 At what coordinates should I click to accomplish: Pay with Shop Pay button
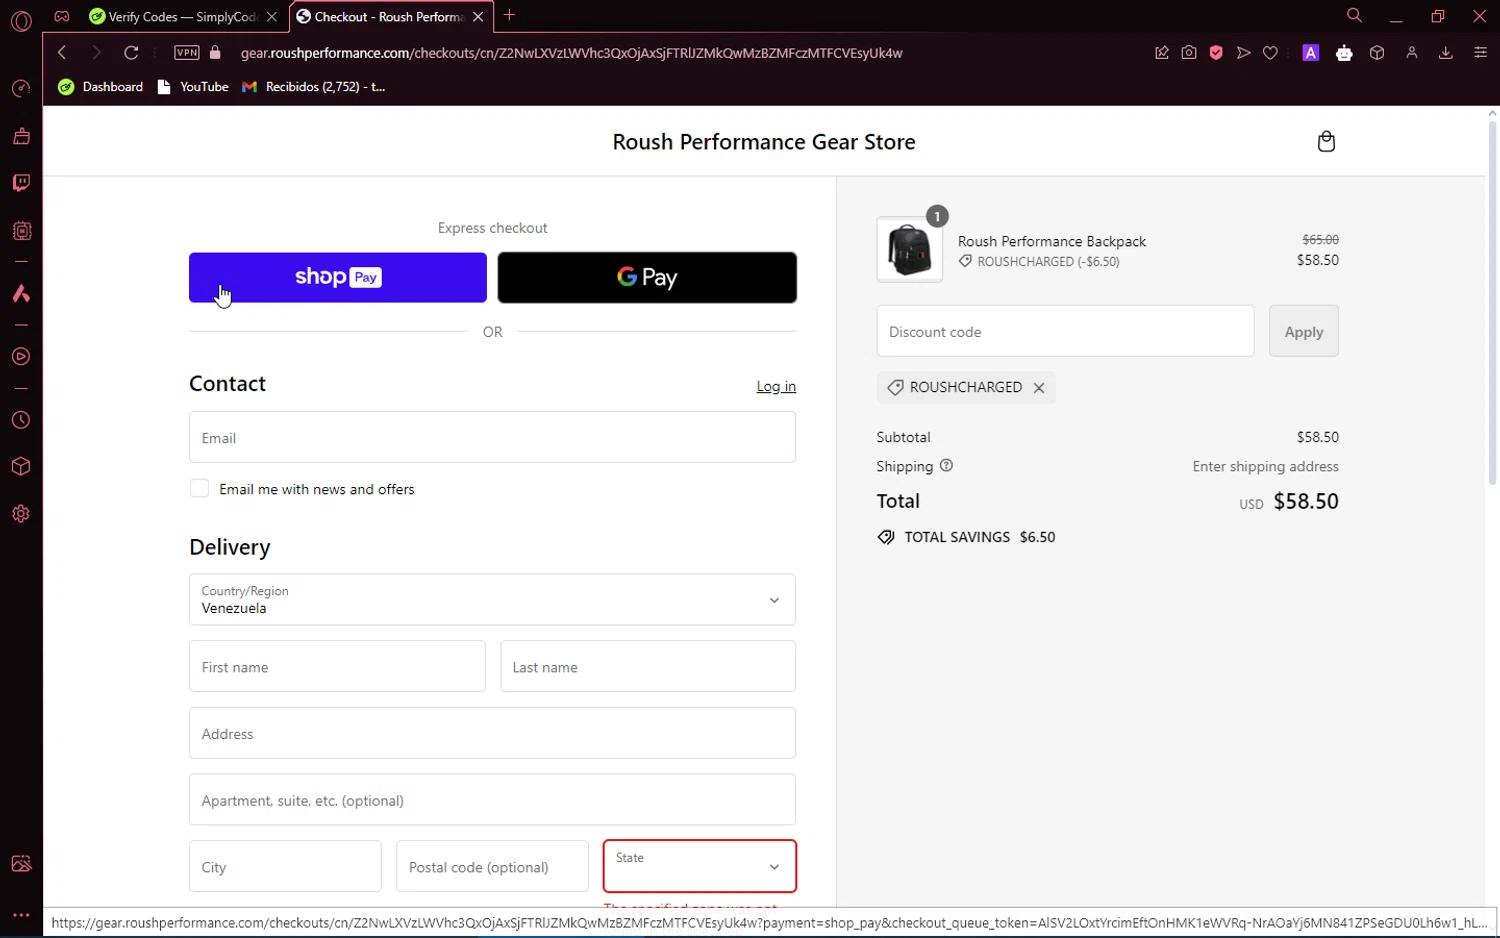338,277
